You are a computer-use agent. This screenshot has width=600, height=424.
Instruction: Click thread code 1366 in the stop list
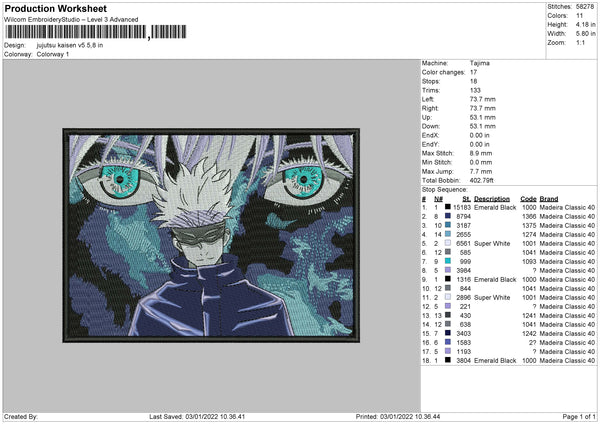click(x=529, y=217)
